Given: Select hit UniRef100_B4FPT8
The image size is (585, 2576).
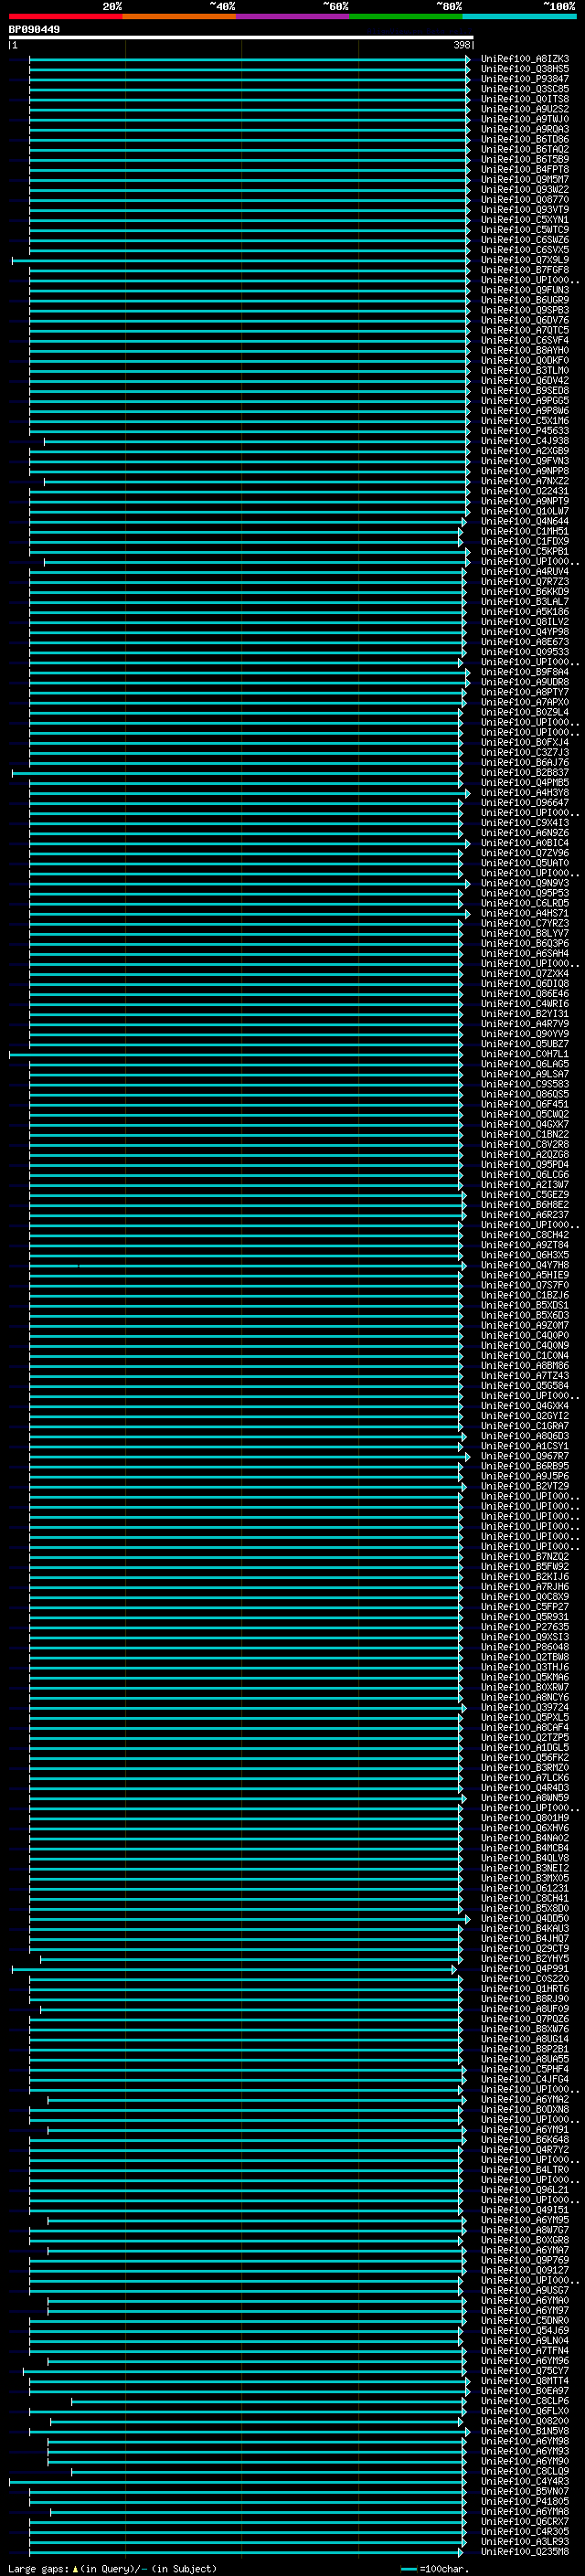Looking at the screenshot, I should click(x=525, y=170).
